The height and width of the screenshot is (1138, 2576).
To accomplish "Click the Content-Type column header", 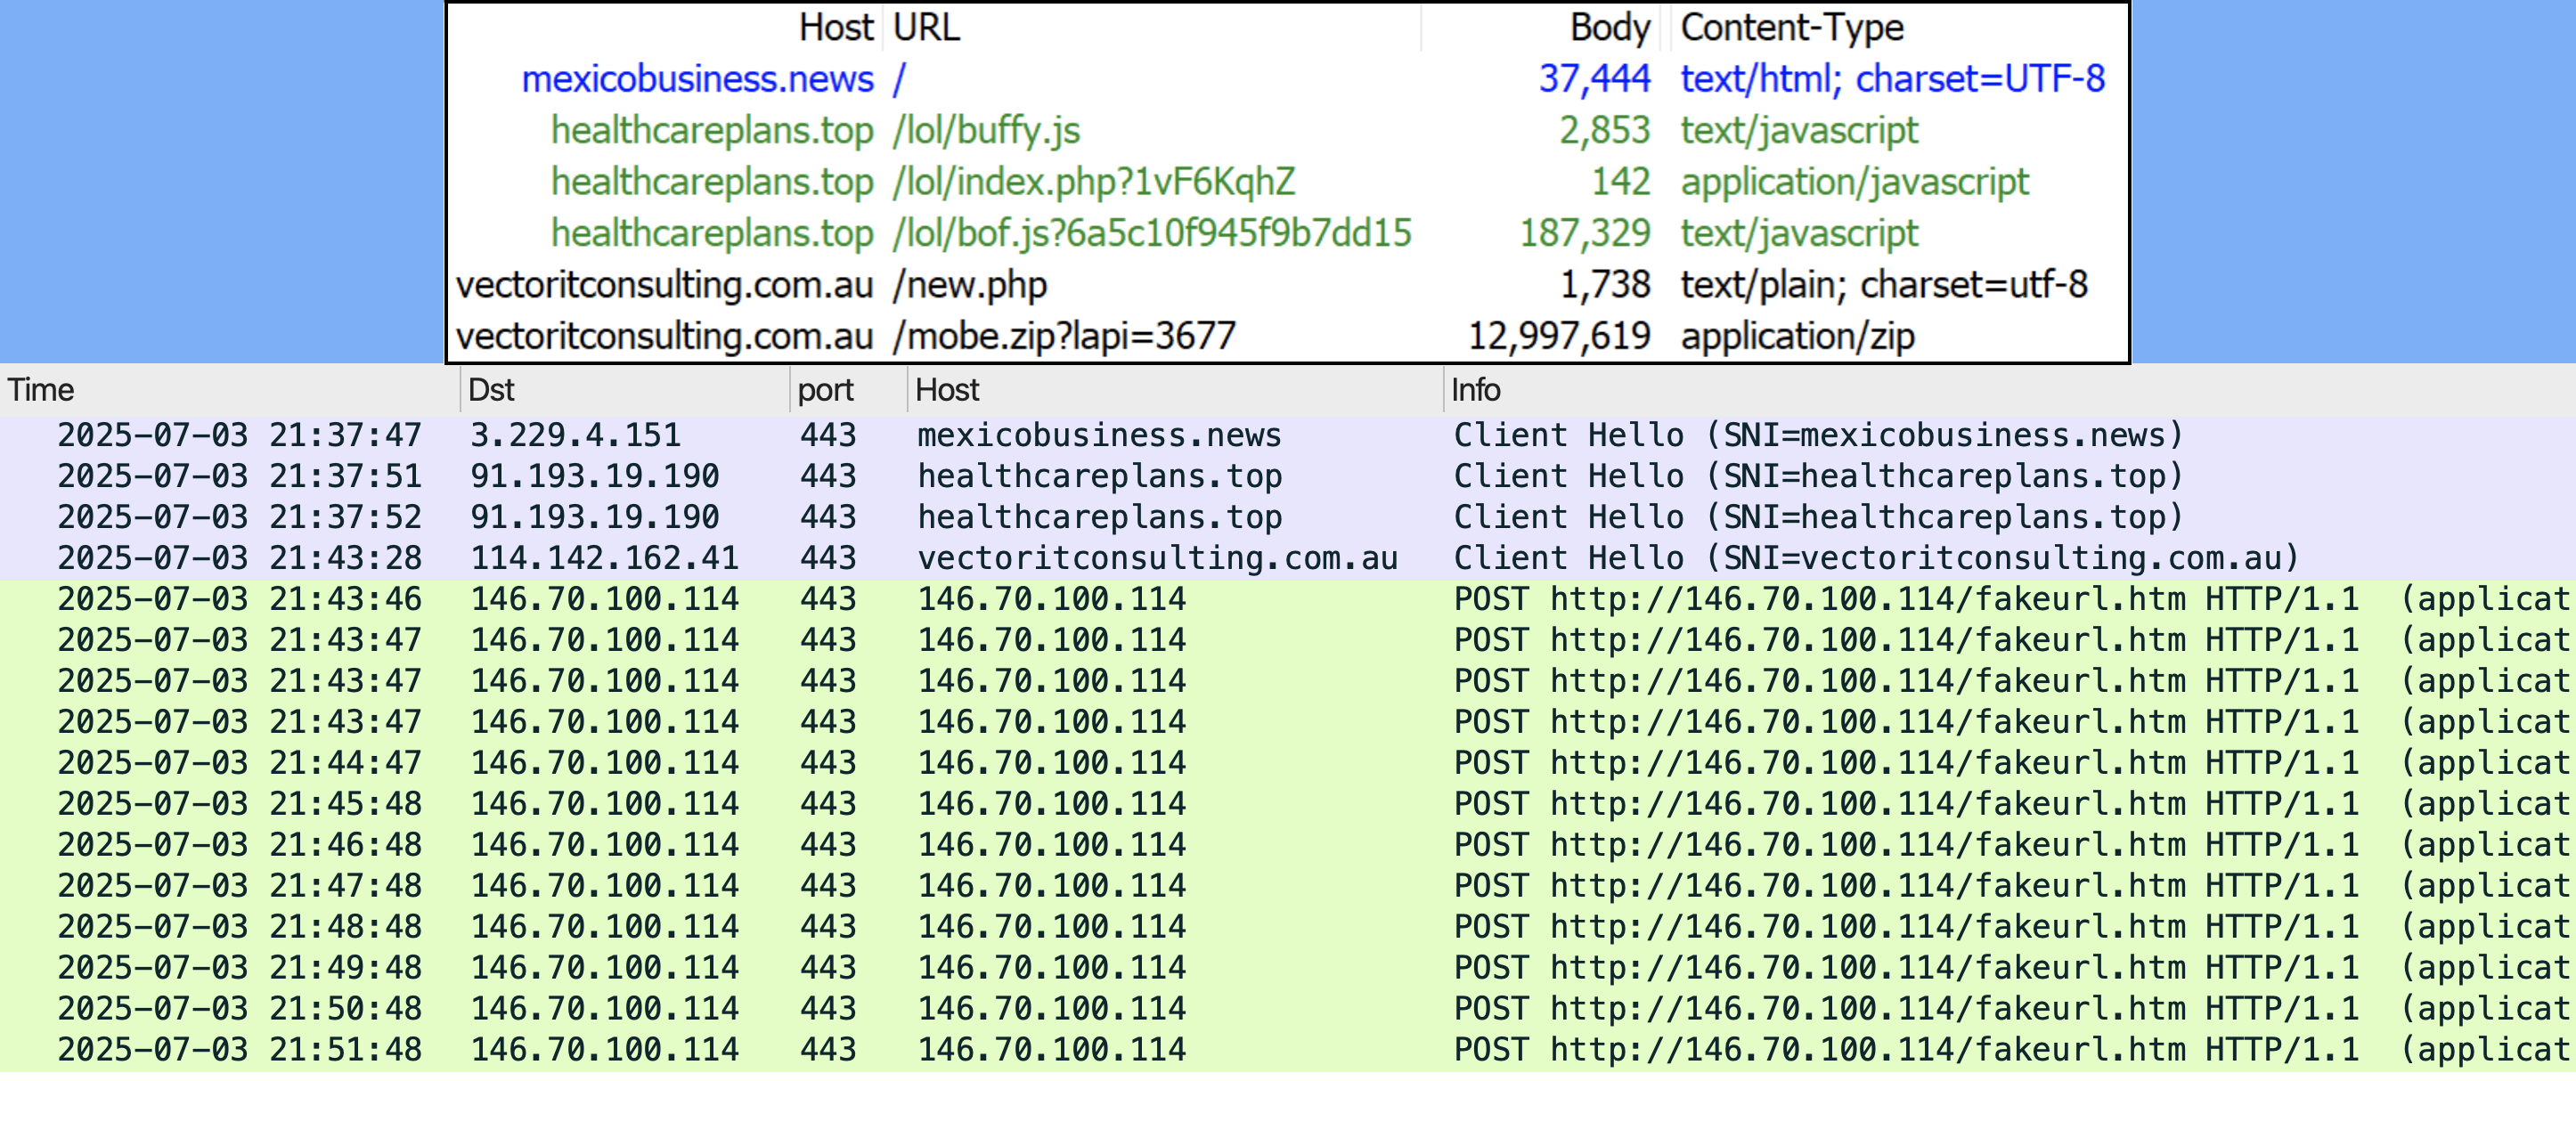I will [x=1792, y=28].
